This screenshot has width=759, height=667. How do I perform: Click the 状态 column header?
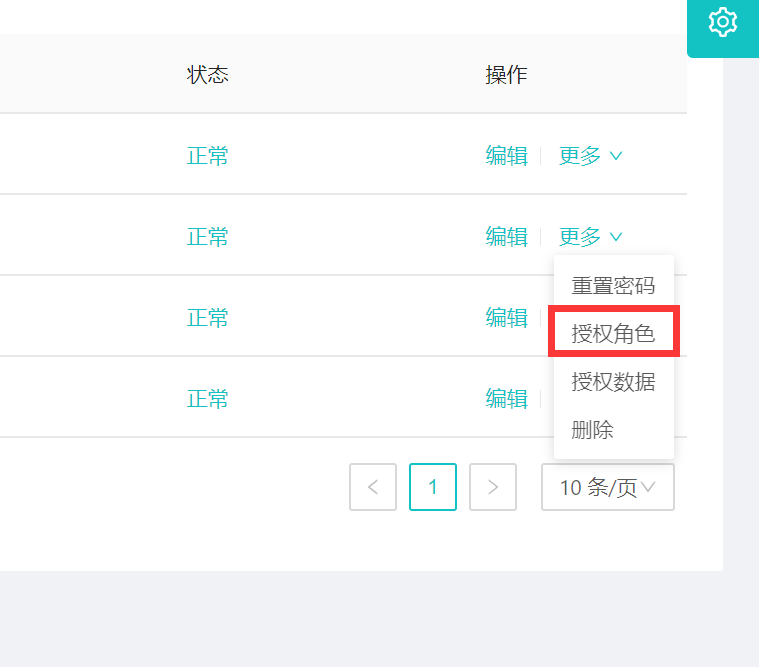[208, 75]
